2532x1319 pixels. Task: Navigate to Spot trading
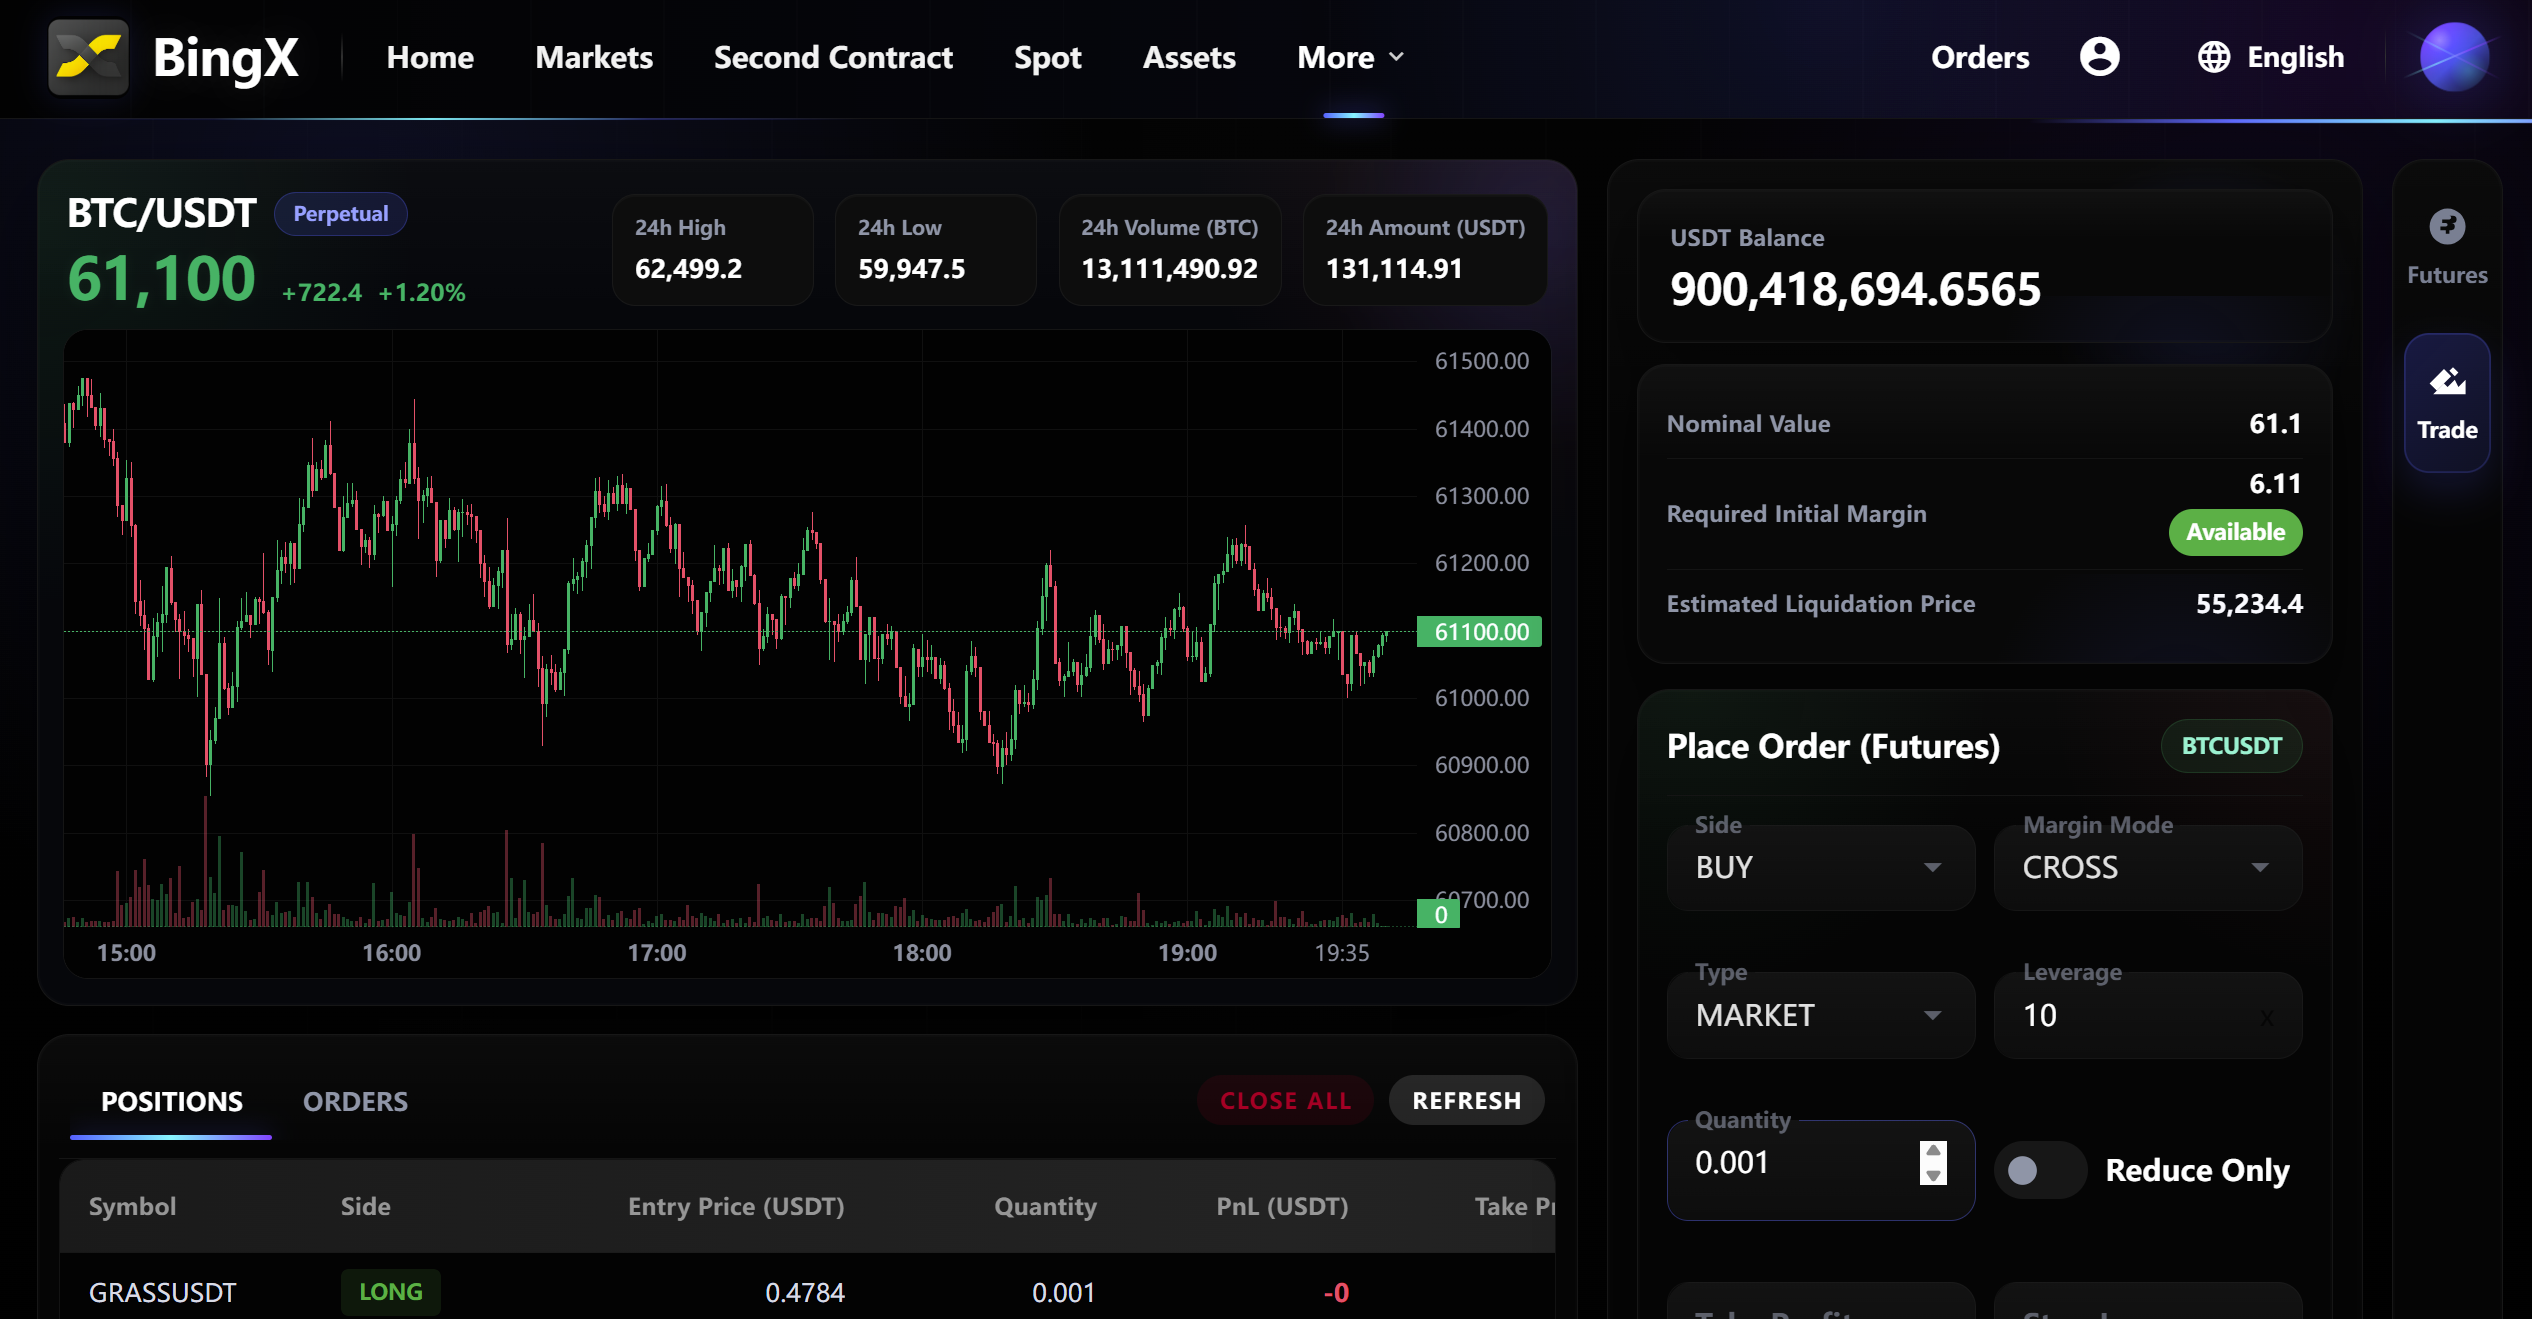pos(1047,57)
